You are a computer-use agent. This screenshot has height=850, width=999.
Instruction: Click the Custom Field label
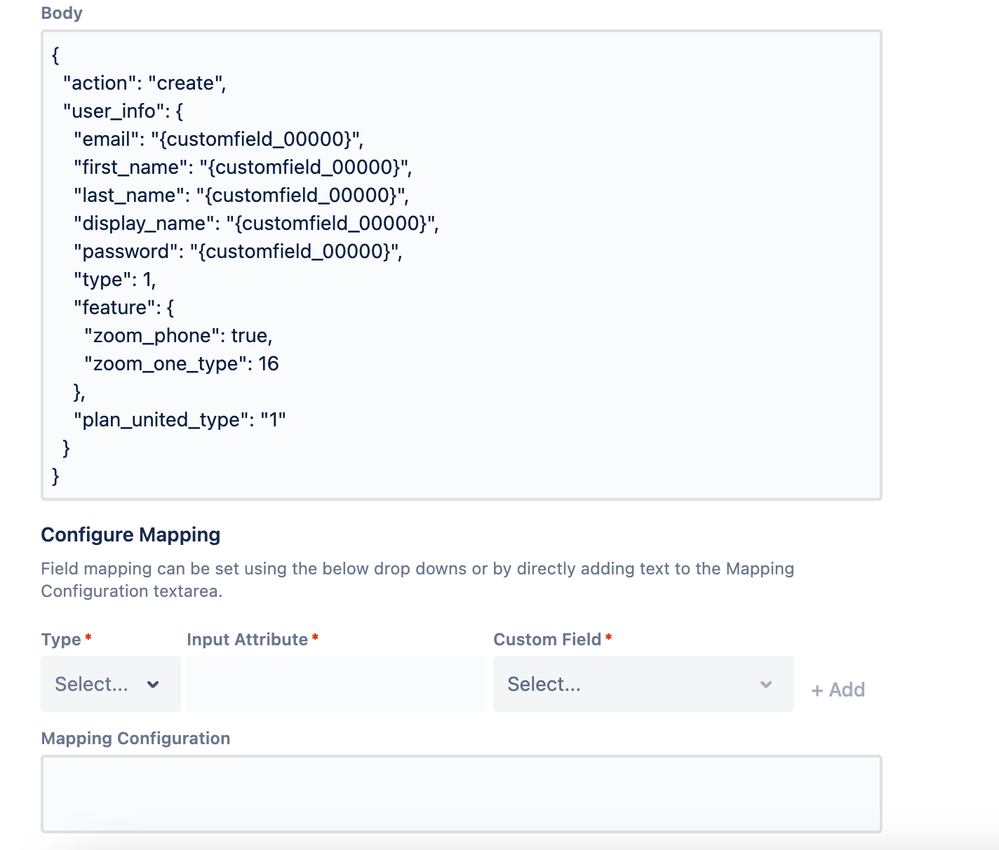click(x=547, y=639)
